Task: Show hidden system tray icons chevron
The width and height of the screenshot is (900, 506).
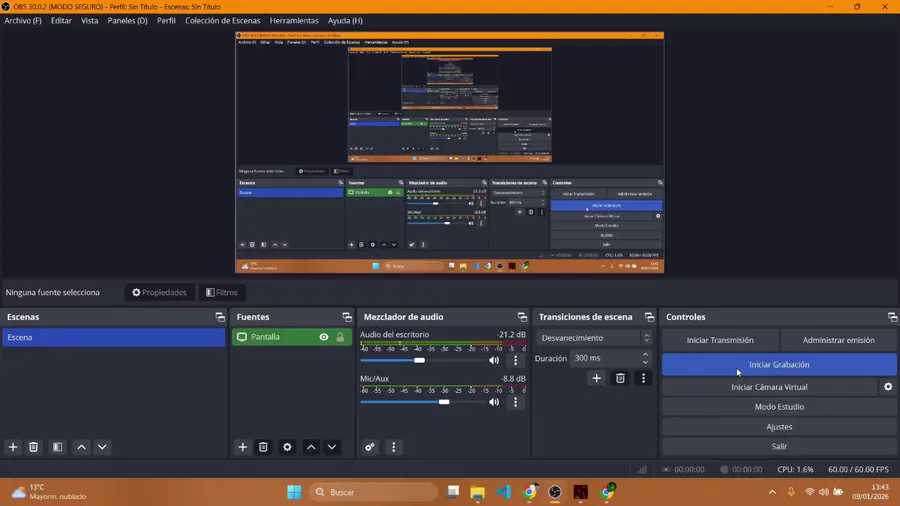Action: point(772,492)
